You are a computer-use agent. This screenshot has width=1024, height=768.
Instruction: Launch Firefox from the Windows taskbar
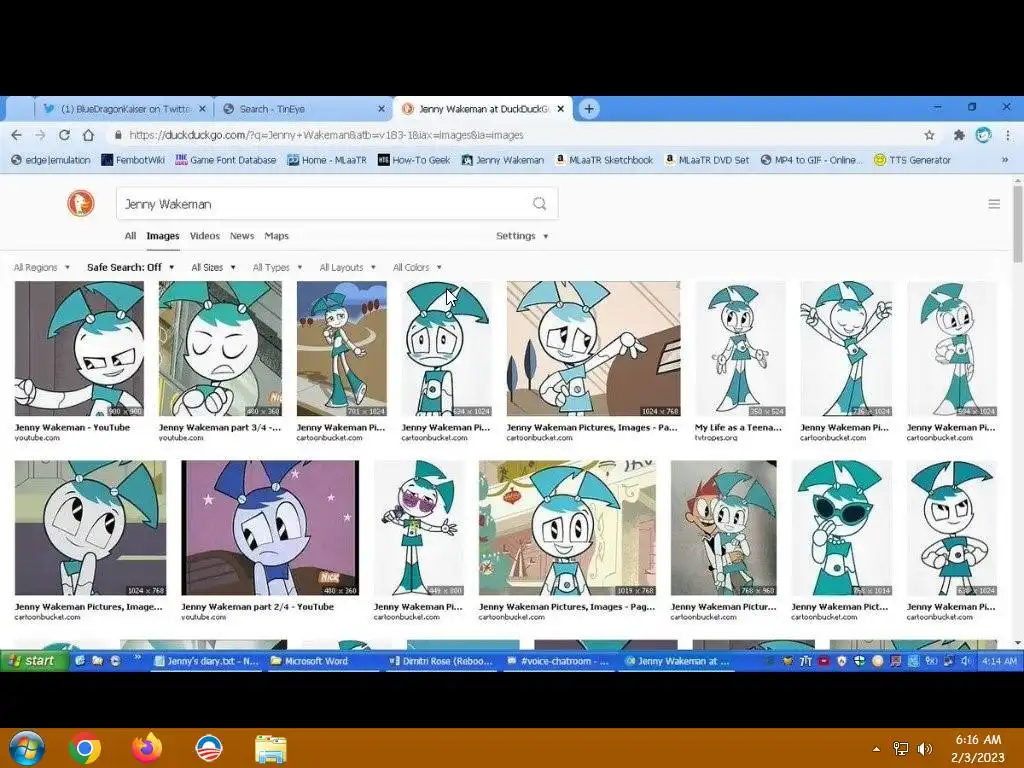(x=146, y=747)
